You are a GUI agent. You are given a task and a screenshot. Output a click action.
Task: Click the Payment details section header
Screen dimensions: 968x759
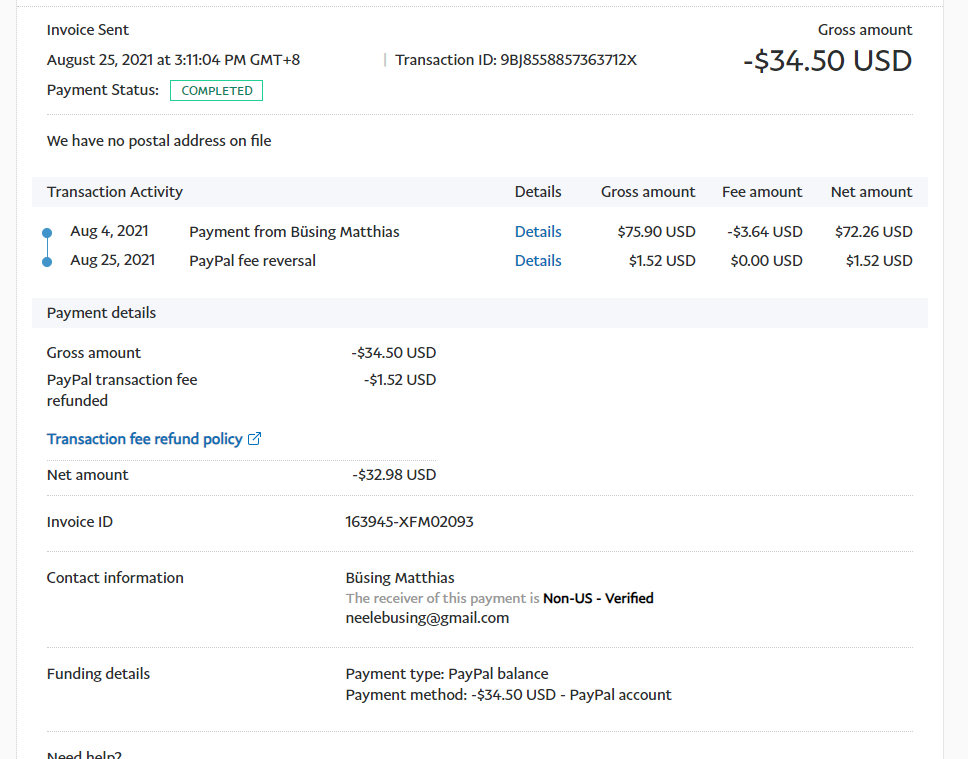coord(101,313)
